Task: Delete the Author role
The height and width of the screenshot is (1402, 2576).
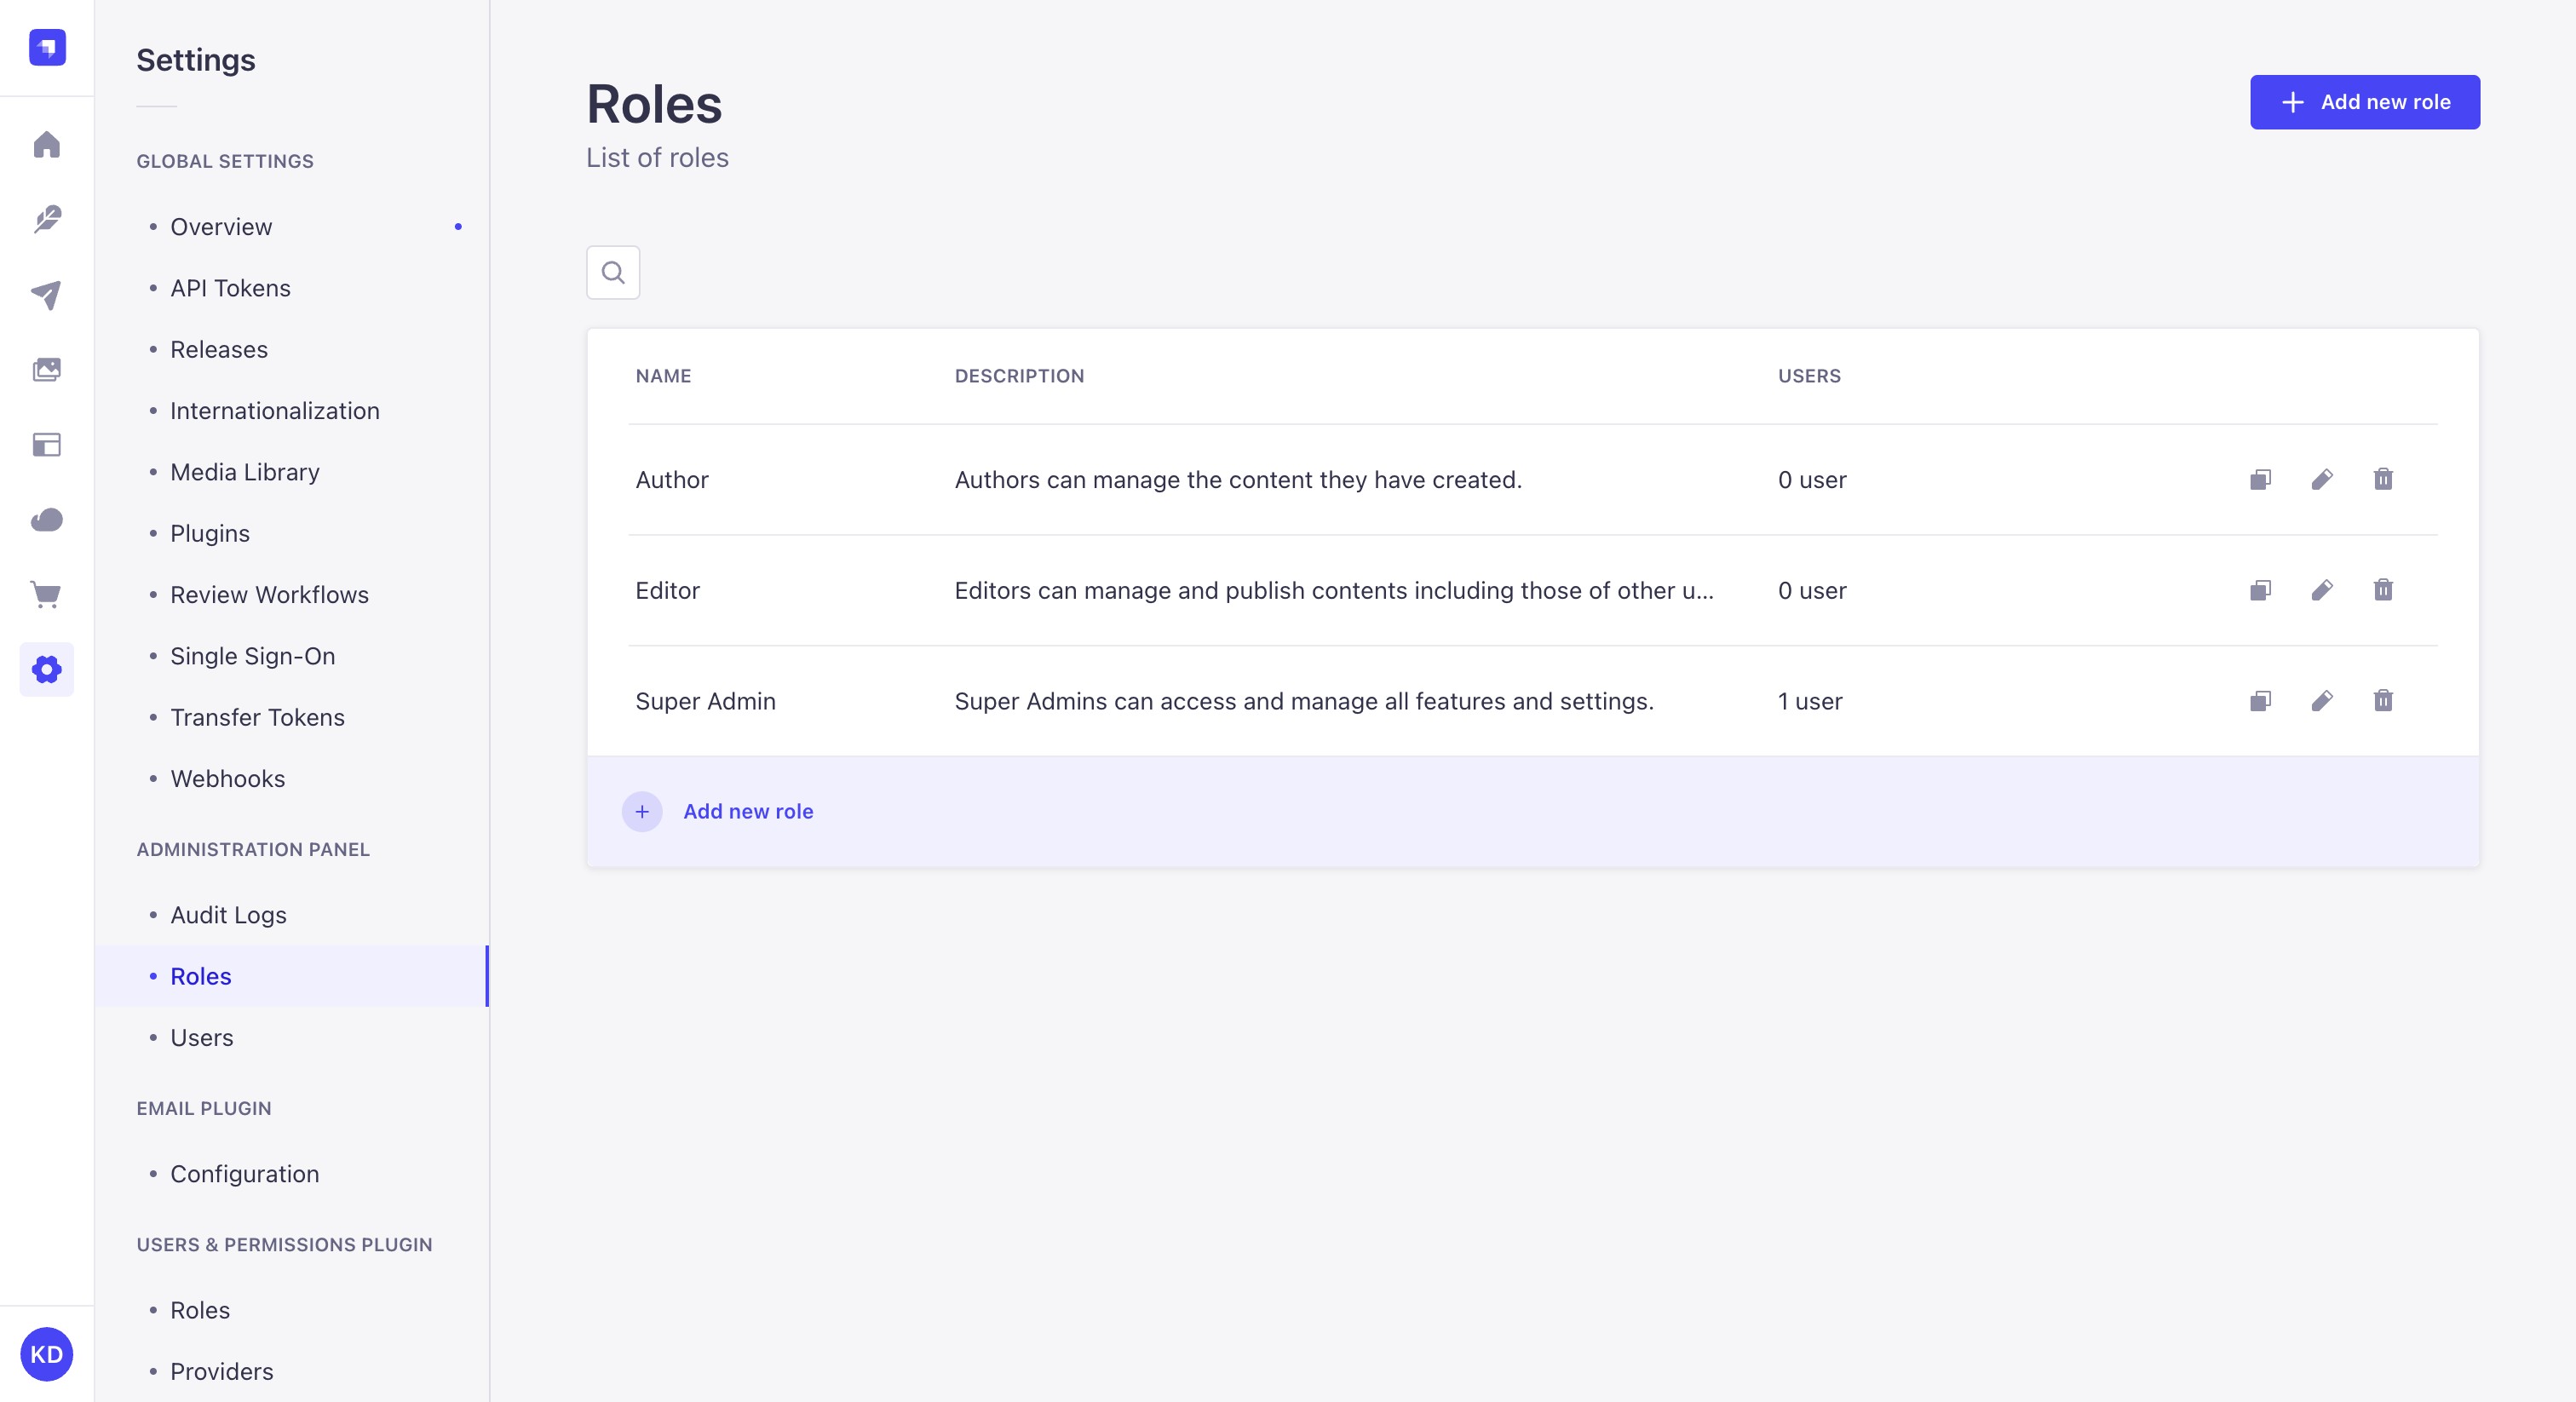Action: tap(2383, 479)
